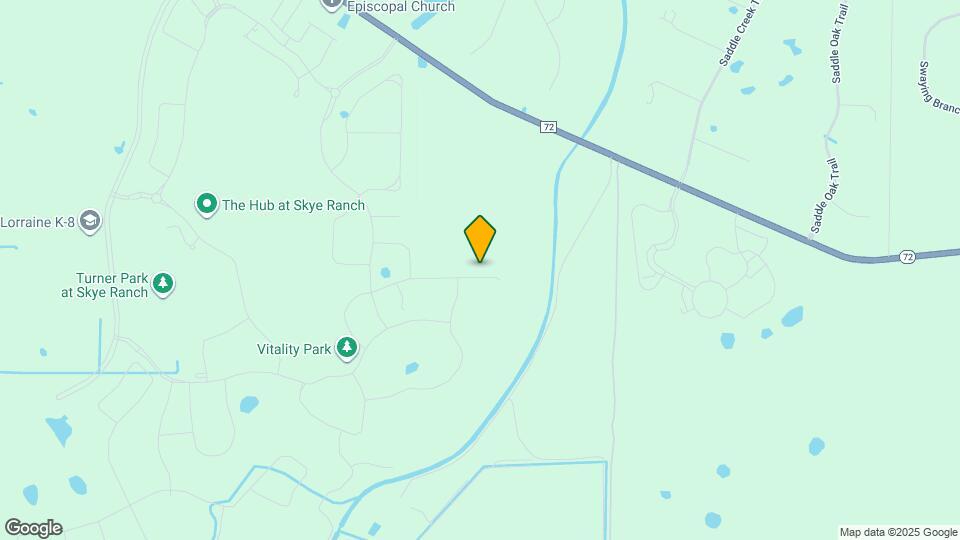Screen dimensions: 960x540
Task: Click the route 72 shield at right edge
Action: tap(907, 257)
